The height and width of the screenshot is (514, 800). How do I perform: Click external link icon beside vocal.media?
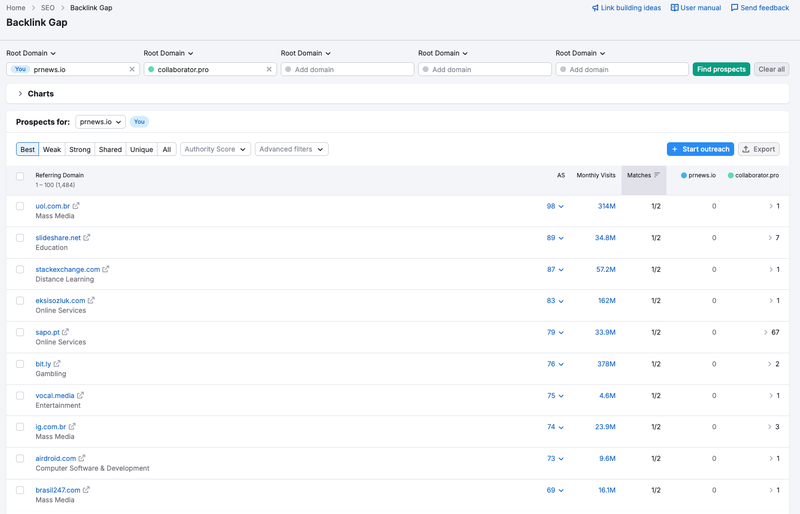[x=80, y=396]
